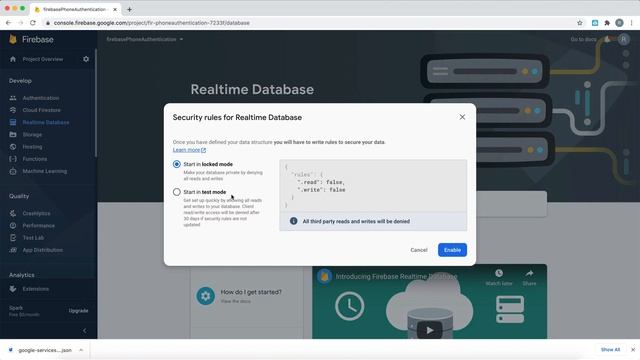This screenshot has width=640, height=360.
Task: Click the Cloud Firestore sidebar icon
Action: point(13,110)
